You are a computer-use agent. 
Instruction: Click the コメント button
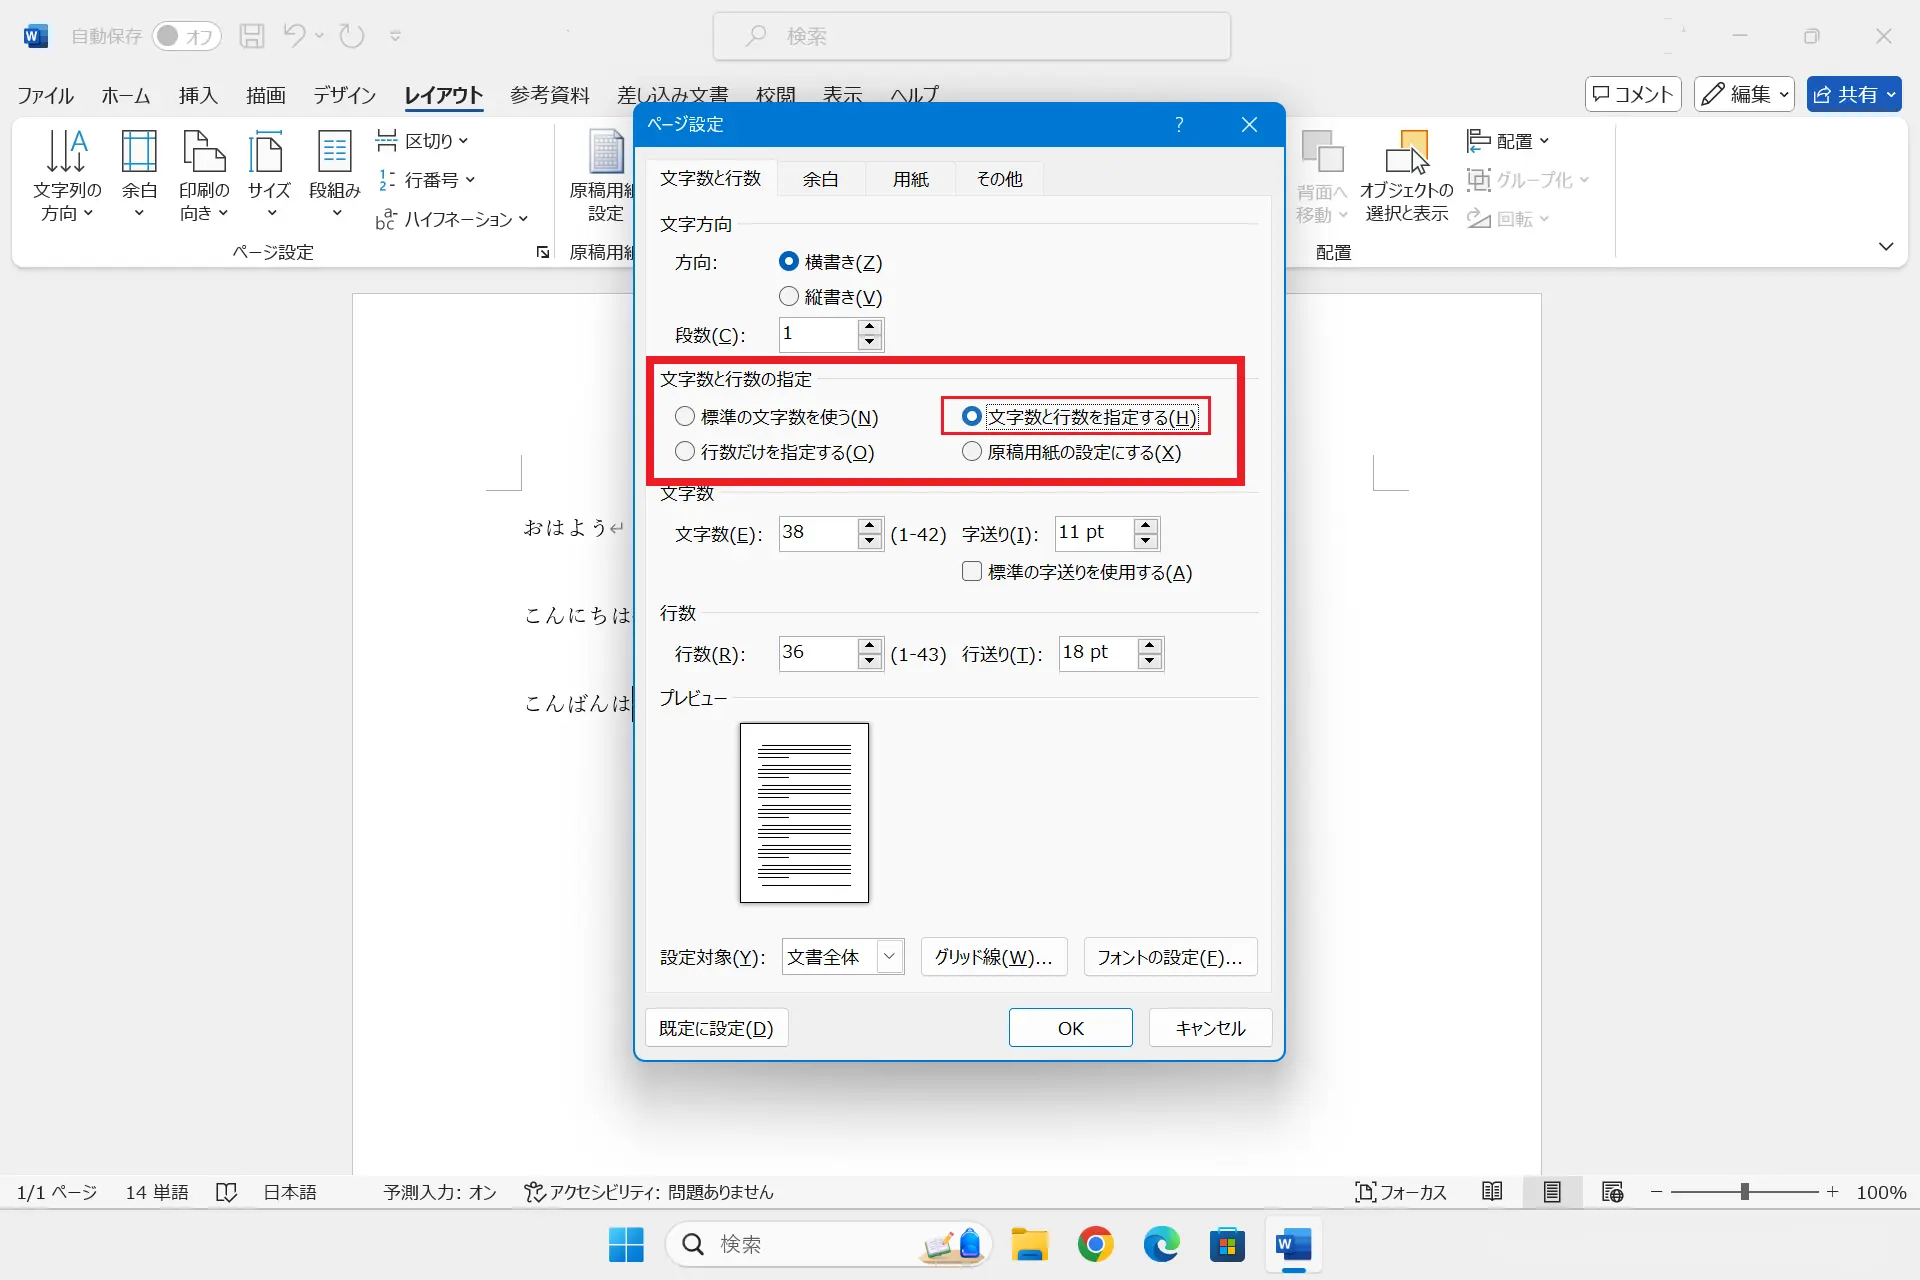1633,94
